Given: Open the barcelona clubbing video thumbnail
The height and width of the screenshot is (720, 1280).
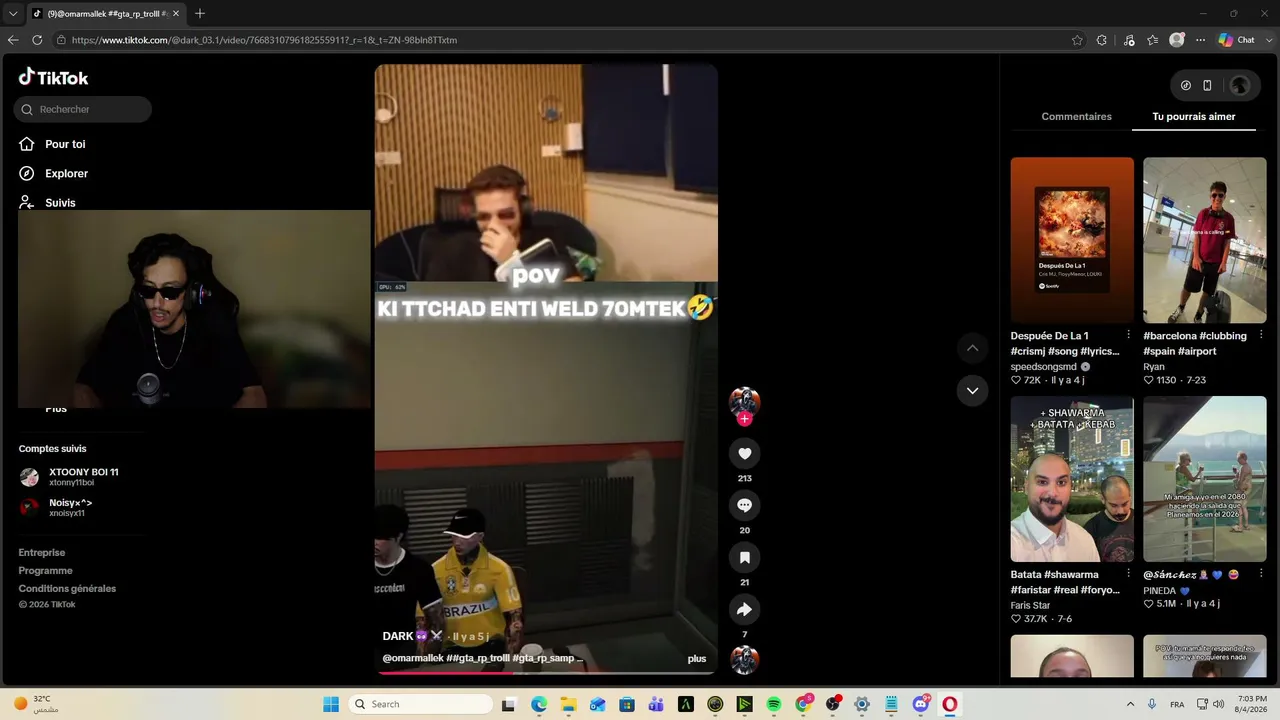Looking at the screenshot, I should (x=1205, y=240).
